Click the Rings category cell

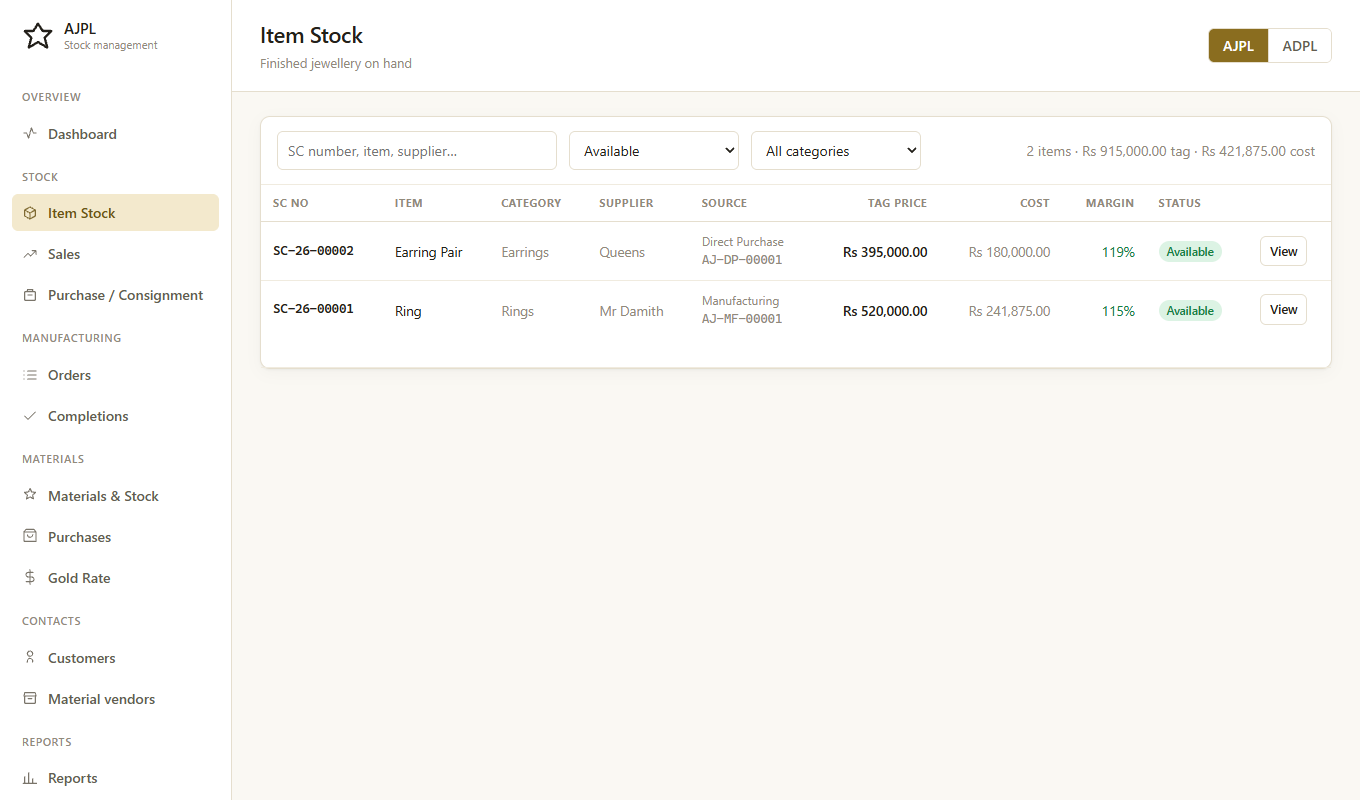[518, 311]
